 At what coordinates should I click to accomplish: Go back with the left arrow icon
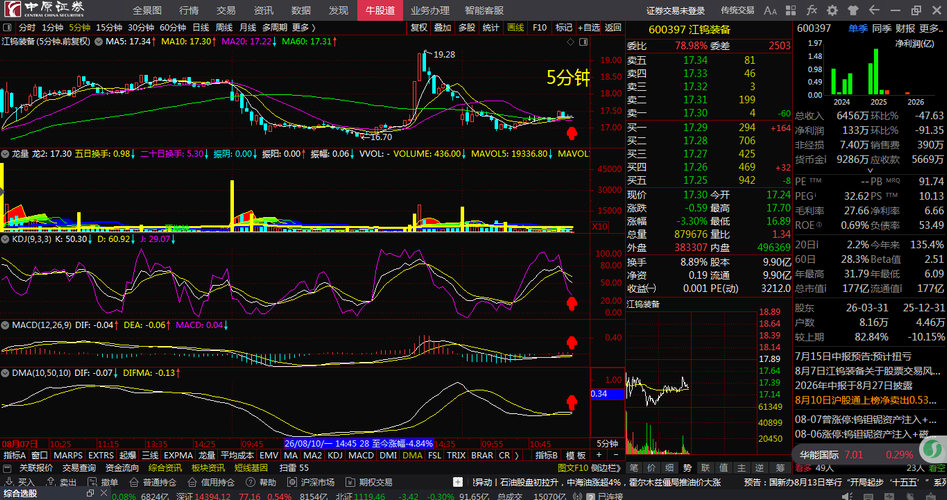coord(874,10)
